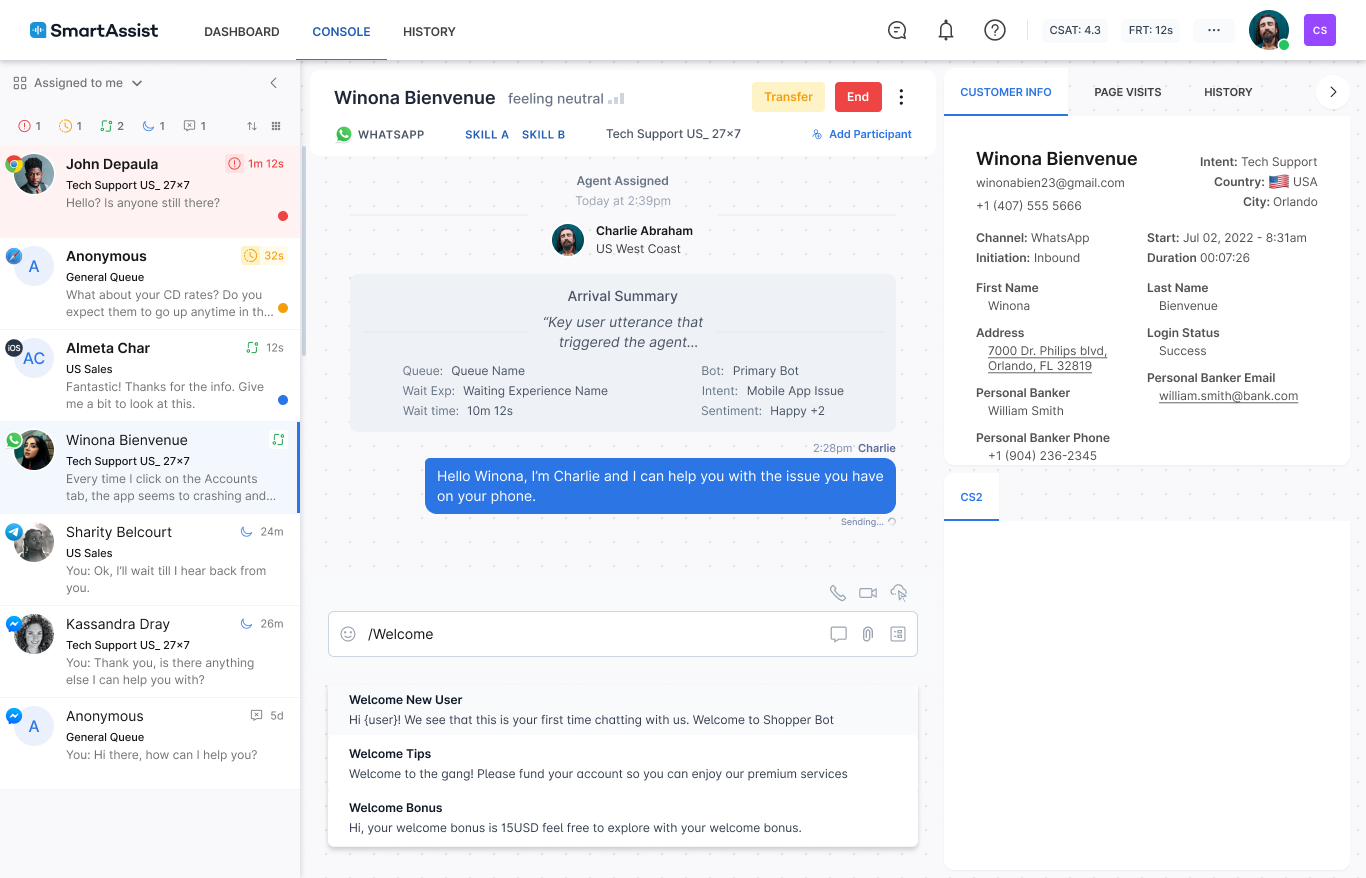
Task: Open HISTORY tab in customer panel
Action: click(1228, 92)
